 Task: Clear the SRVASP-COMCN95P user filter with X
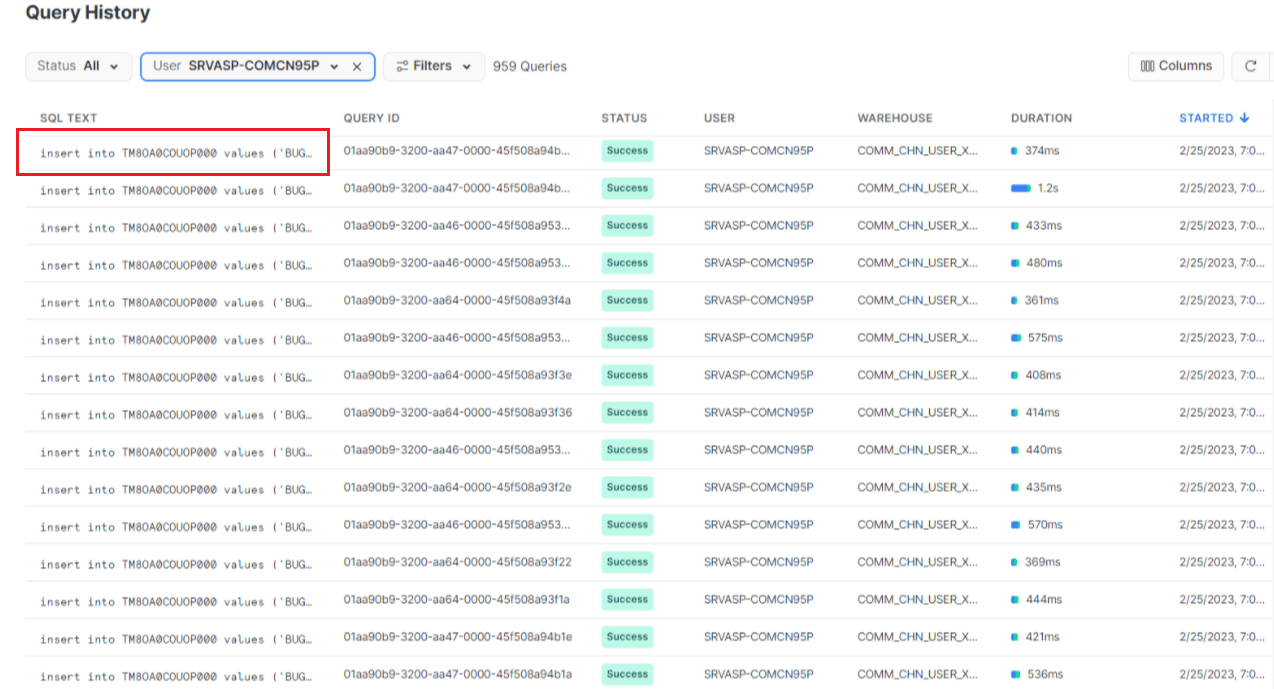click(x=357, y=66)
